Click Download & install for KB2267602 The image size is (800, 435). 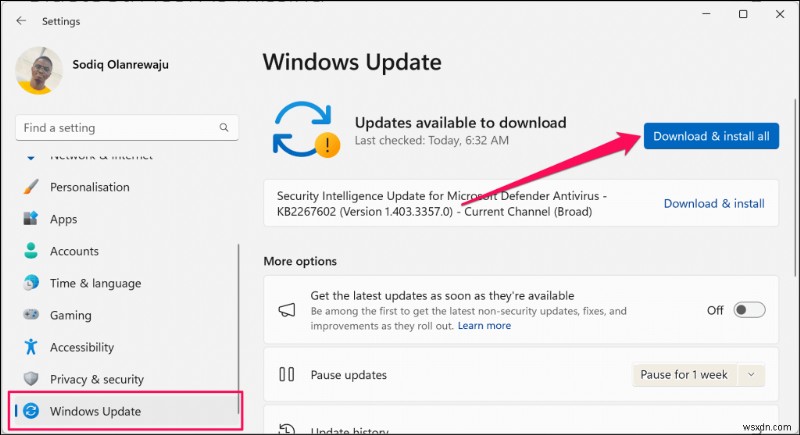click(x=714, y=203)
